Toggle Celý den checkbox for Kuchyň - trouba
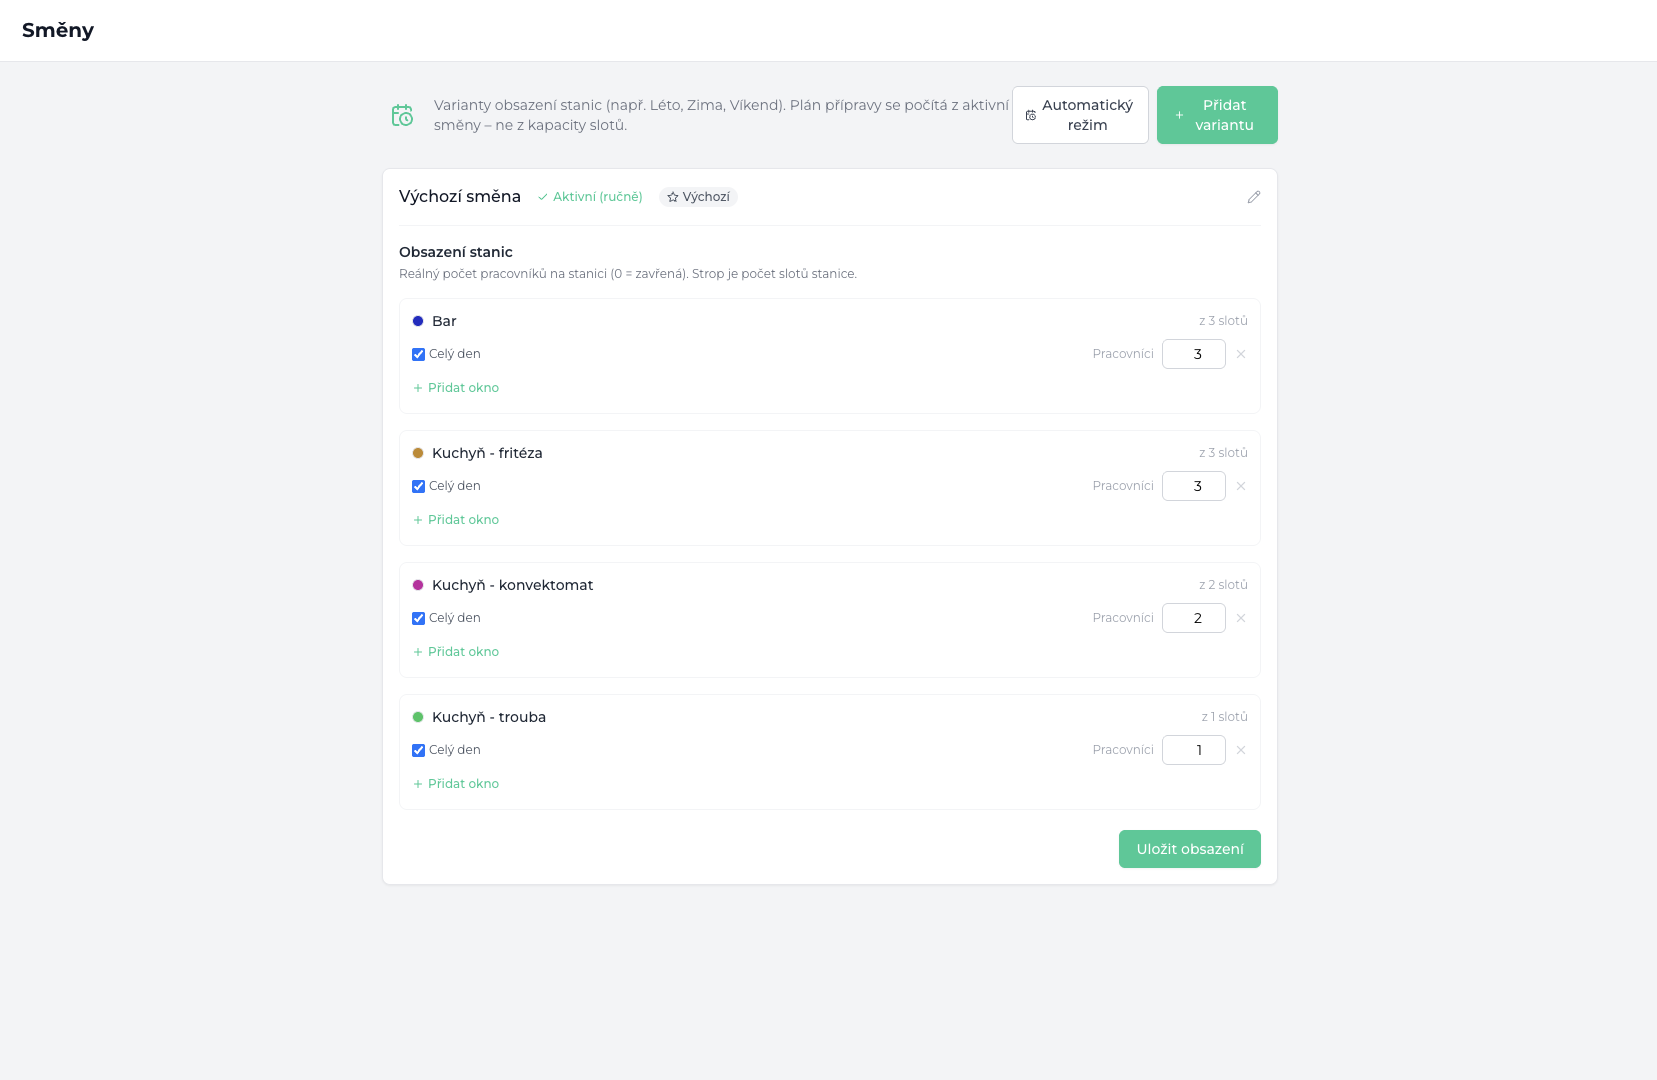The image size is (1657, 1080). [419, 750]
